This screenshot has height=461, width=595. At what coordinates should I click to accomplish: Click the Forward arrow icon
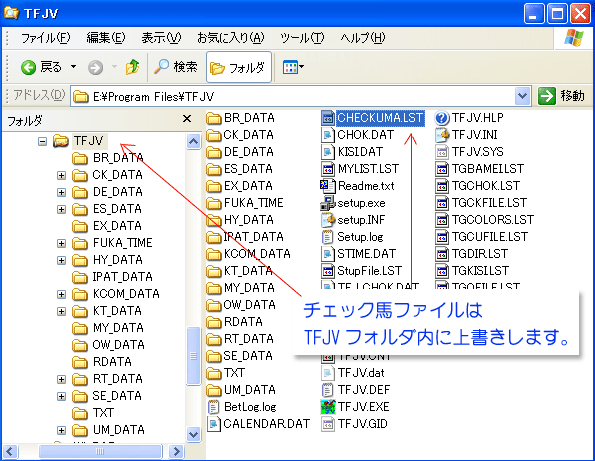point(95,68)
